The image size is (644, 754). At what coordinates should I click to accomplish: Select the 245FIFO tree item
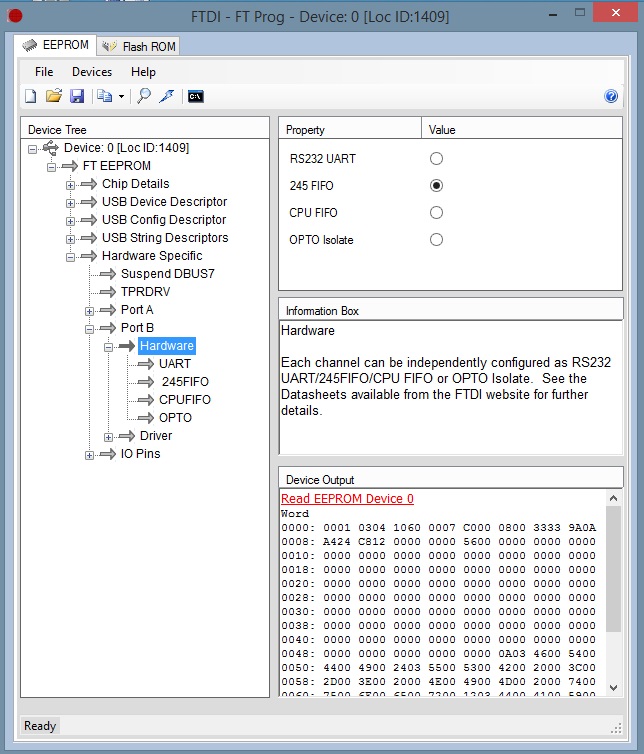point(185,382)
